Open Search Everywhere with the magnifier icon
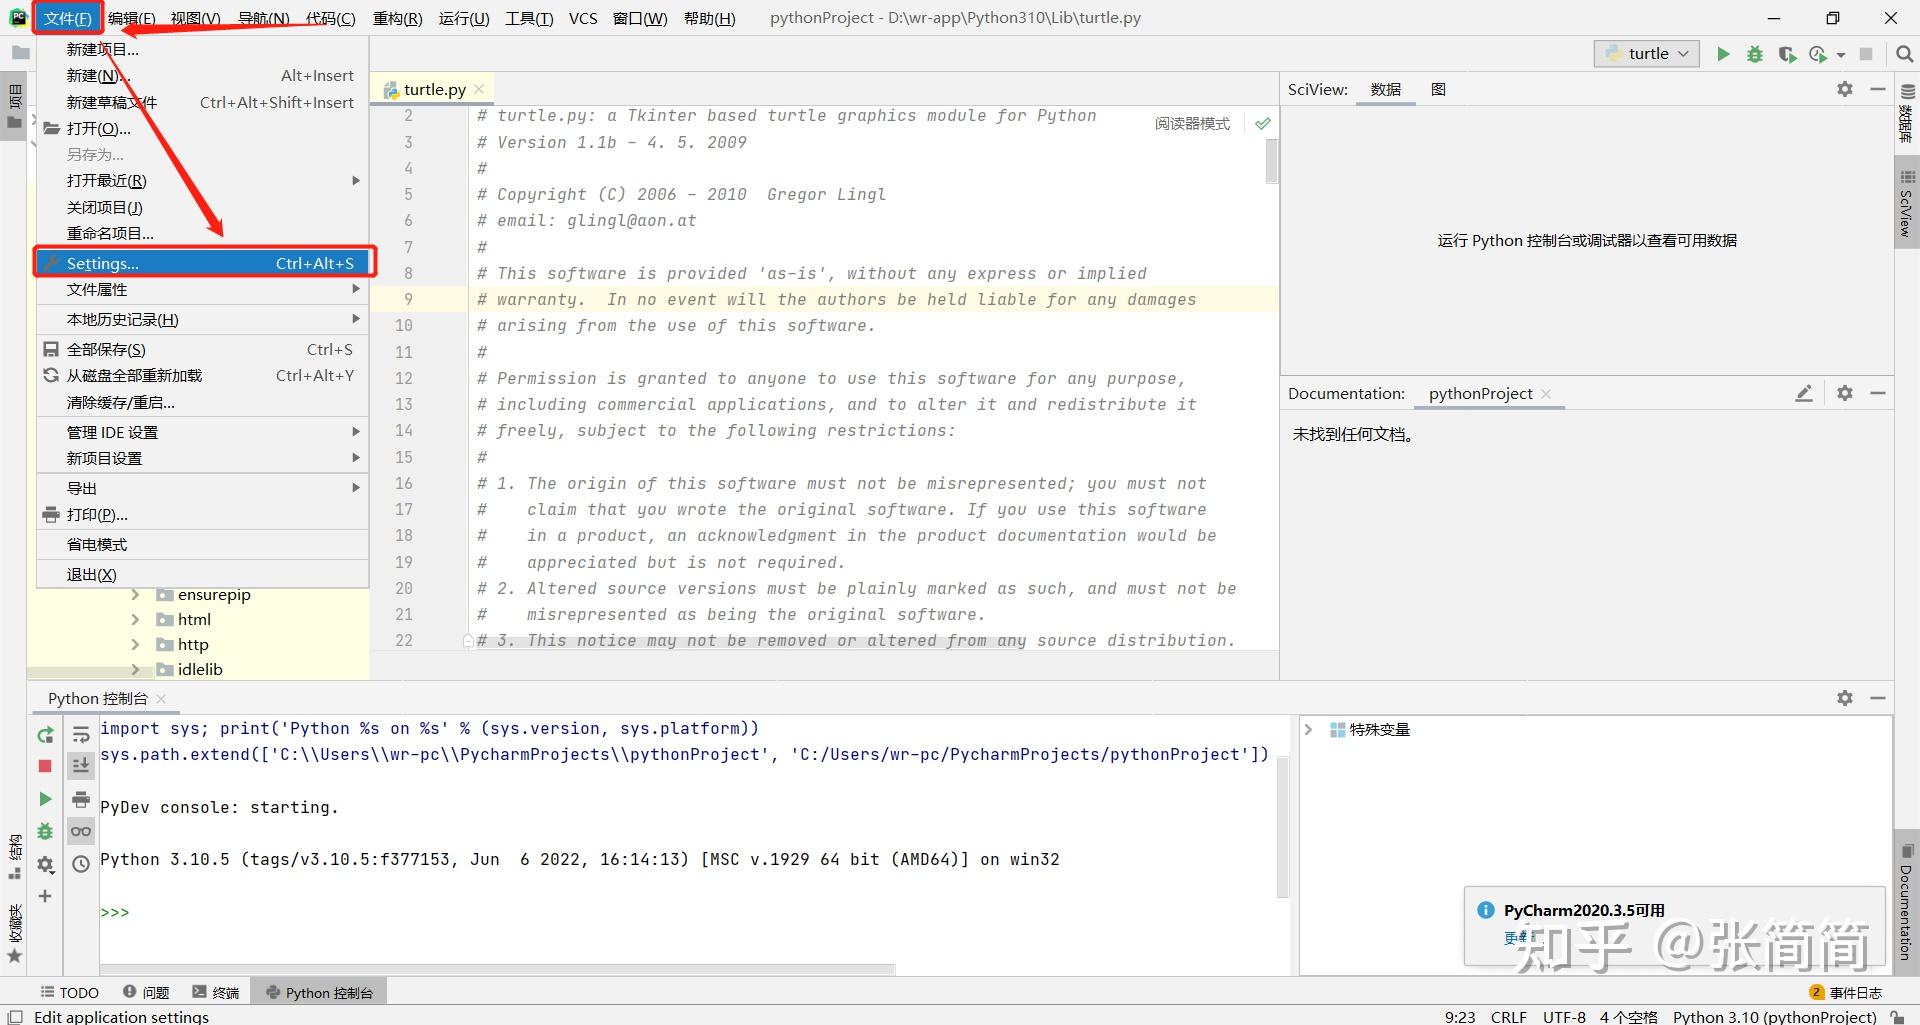 (x=1904, y=53)
